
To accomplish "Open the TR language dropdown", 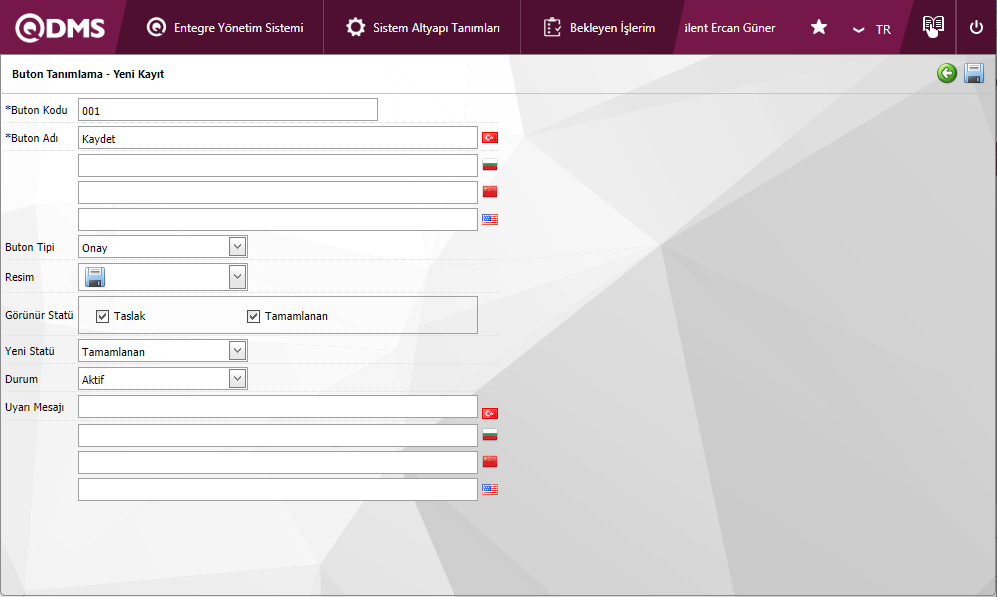I will [872, 29].
